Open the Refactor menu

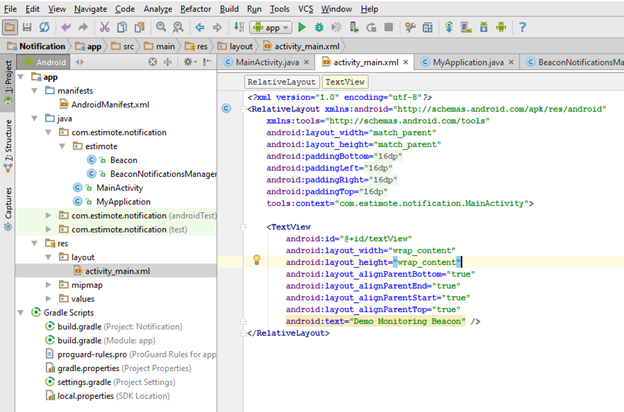point(195,9)
